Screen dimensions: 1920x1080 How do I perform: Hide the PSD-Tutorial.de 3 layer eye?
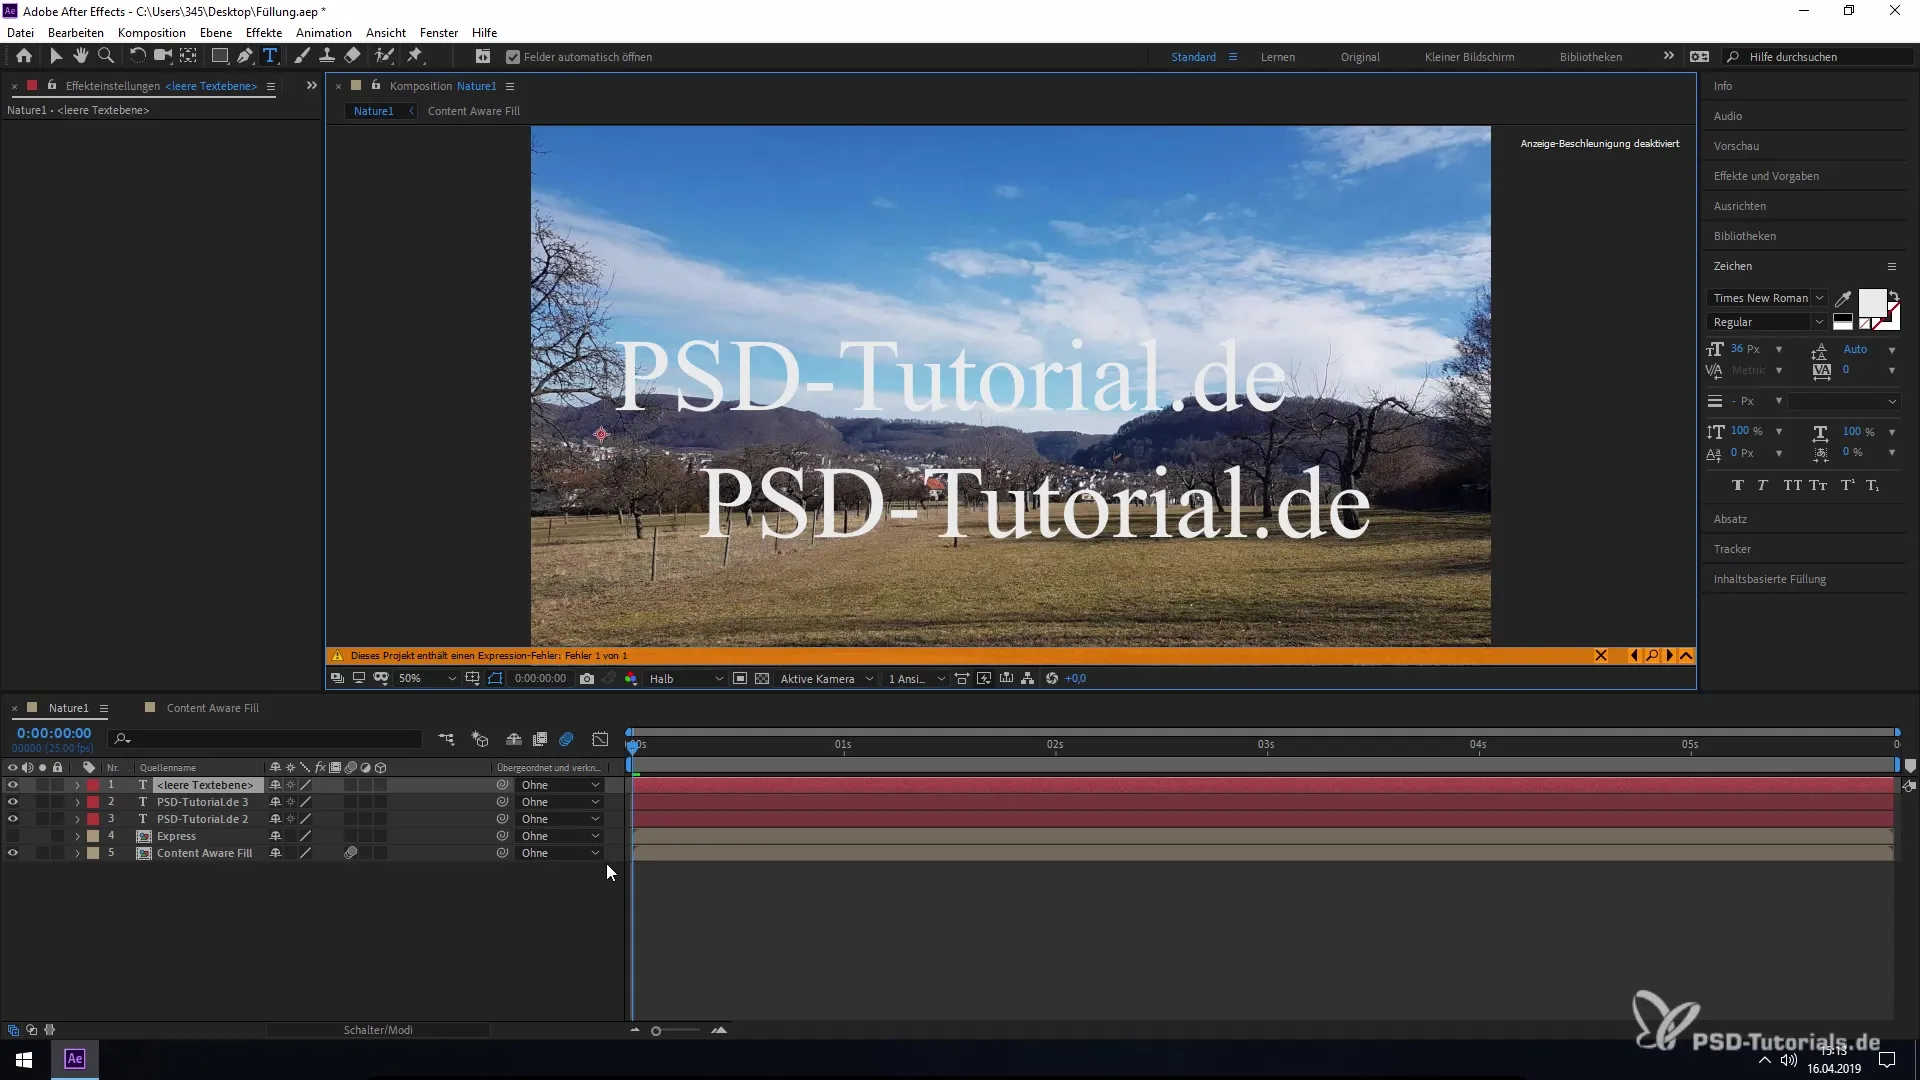[x=12, y=802]
